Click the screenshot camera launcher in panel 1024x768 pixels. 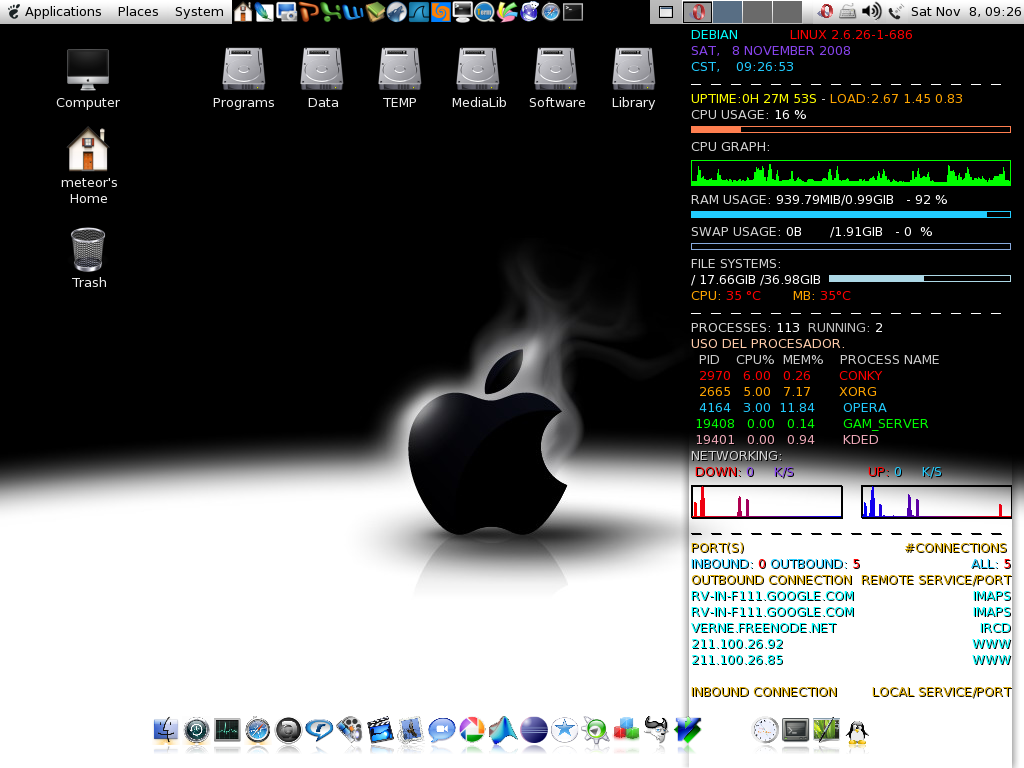click(287, 12)
